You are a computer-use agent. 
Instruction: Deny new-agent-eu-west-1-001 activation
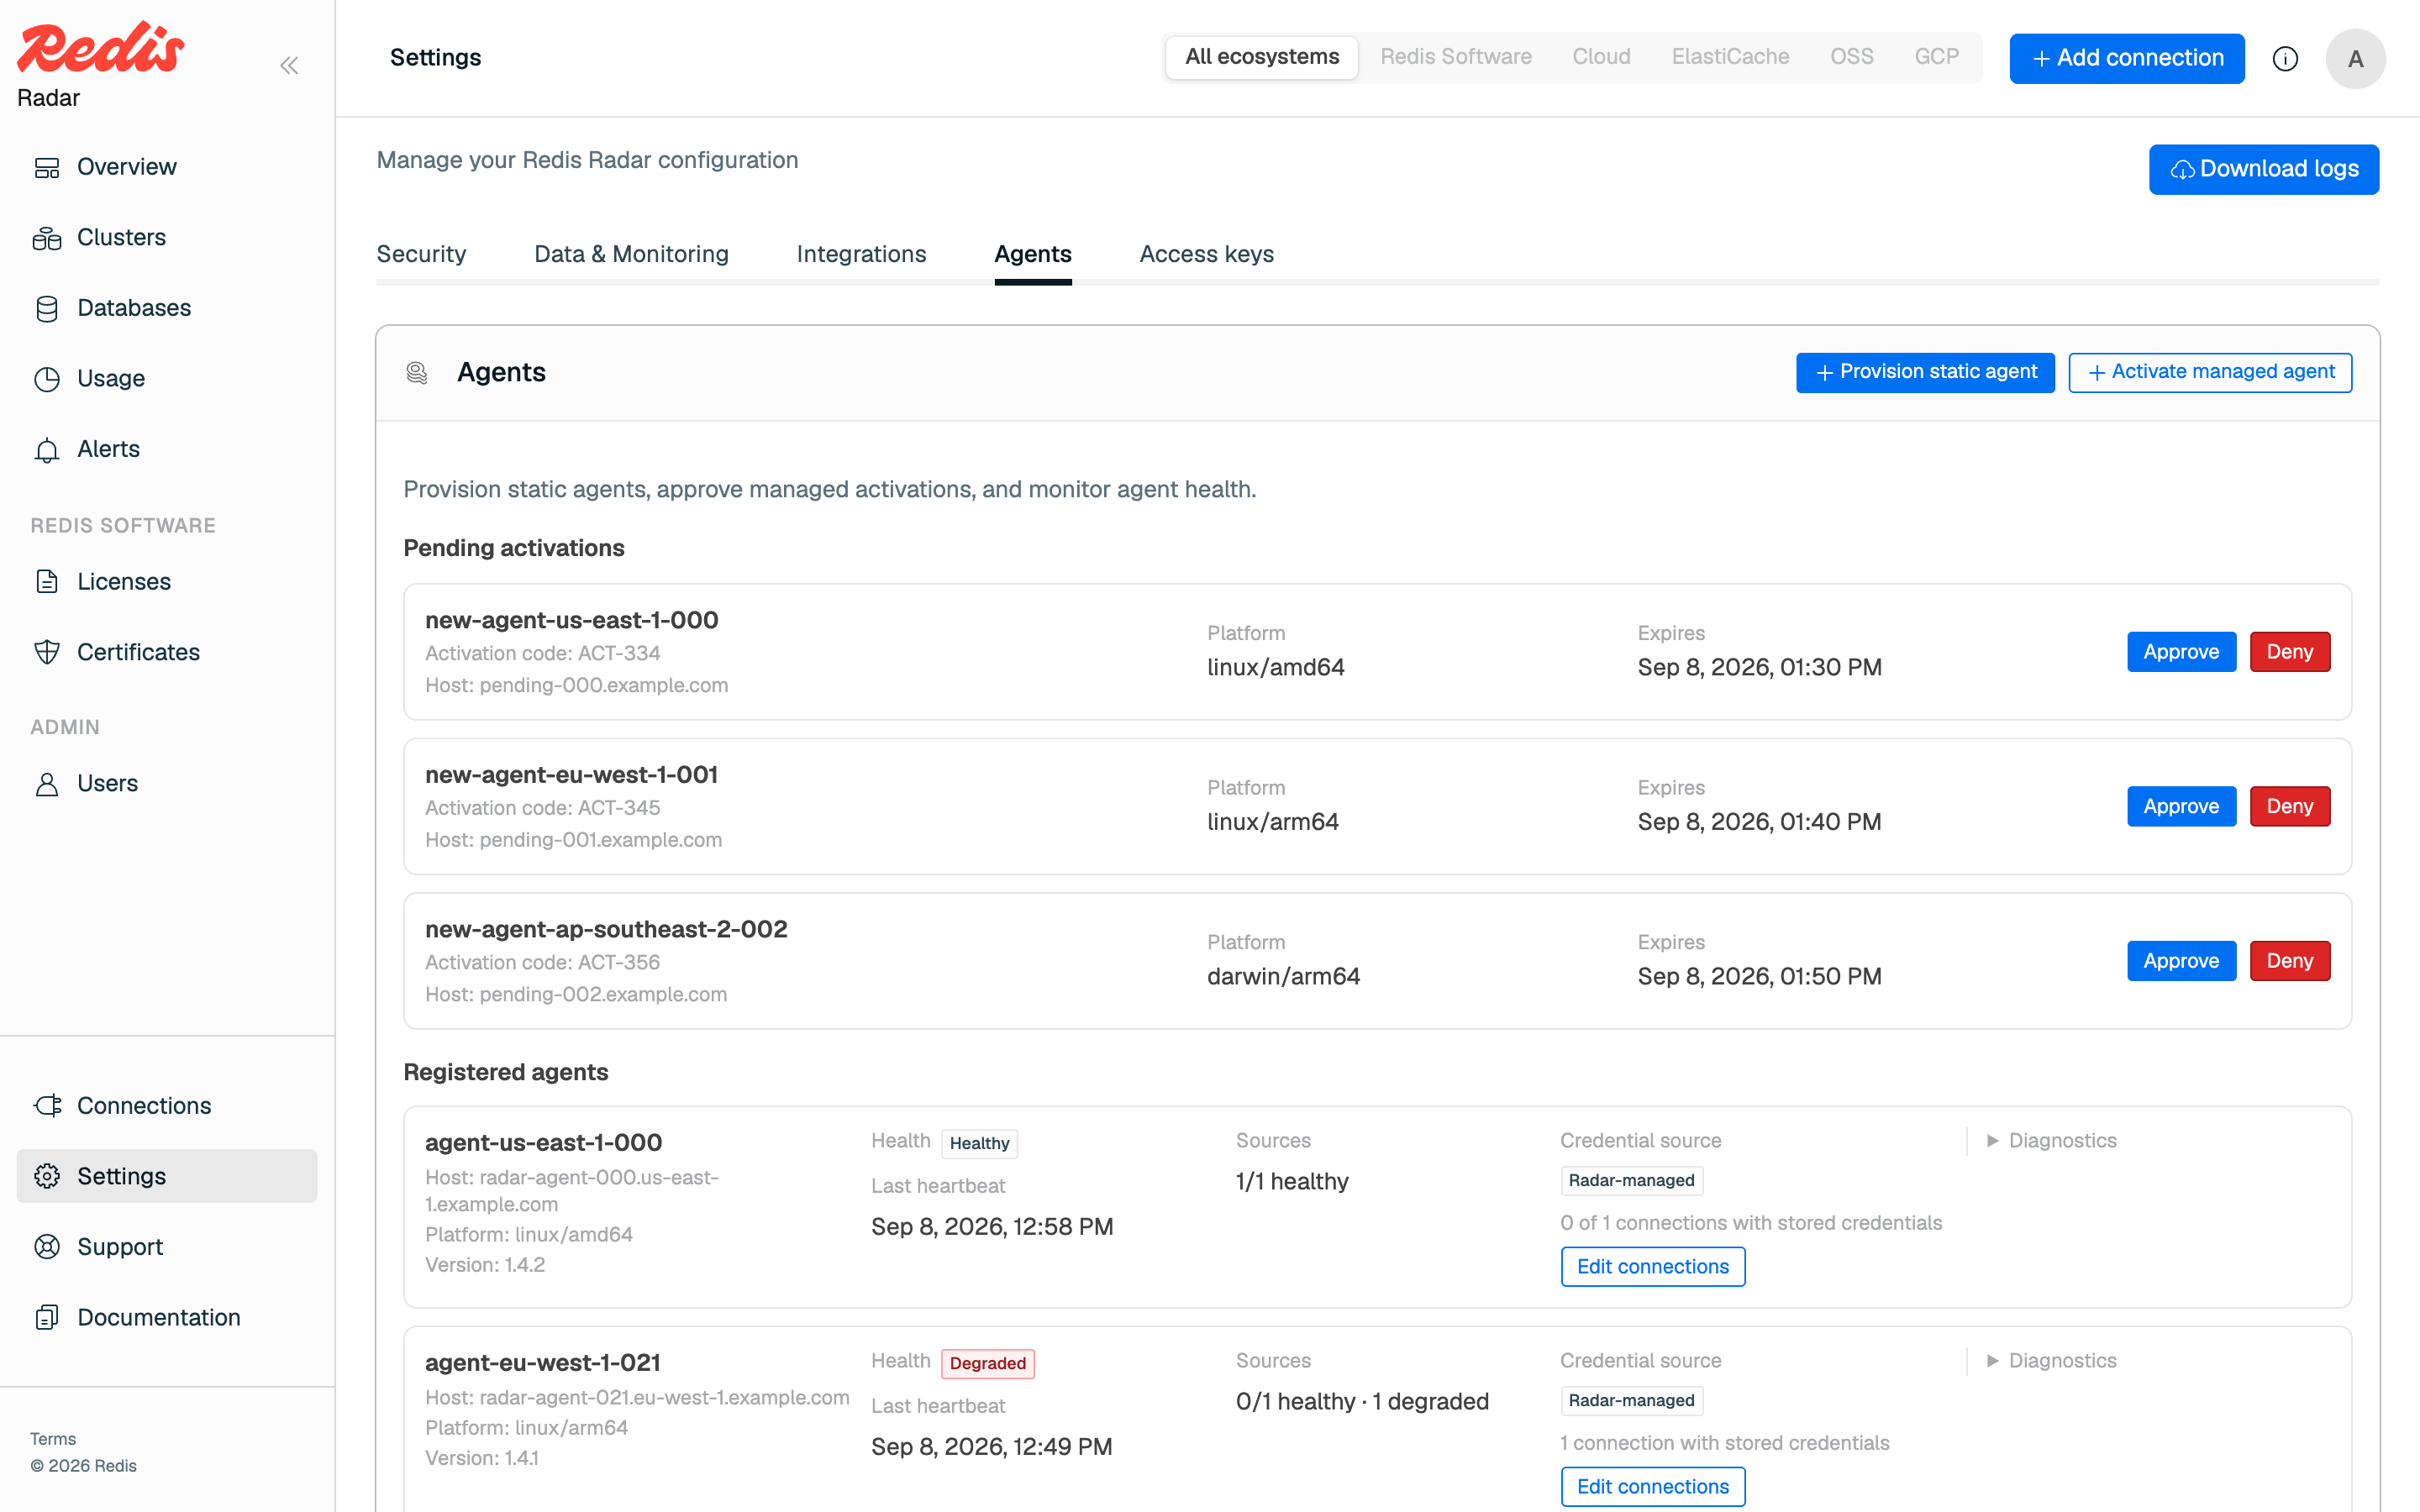click(2290, 806)
